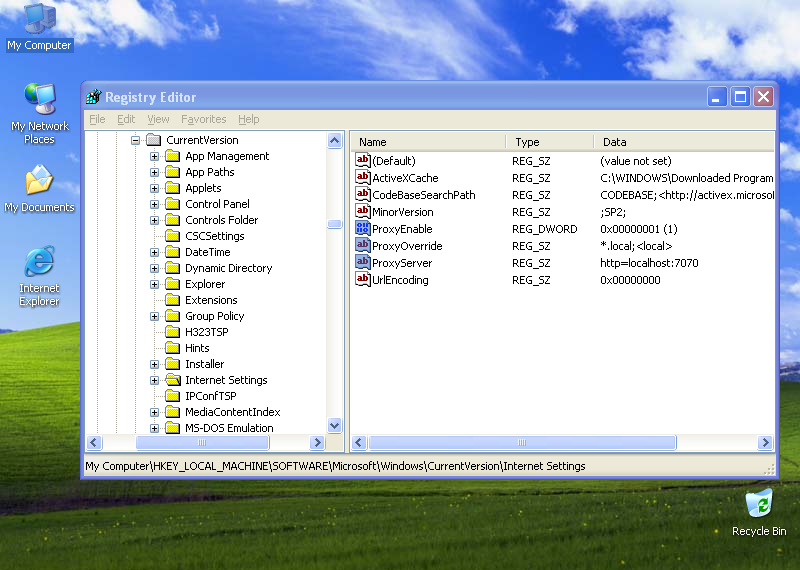Viewport: 800px width, 570px height.
Task: Click the Applets folder icon
Action: pos(173,188)
